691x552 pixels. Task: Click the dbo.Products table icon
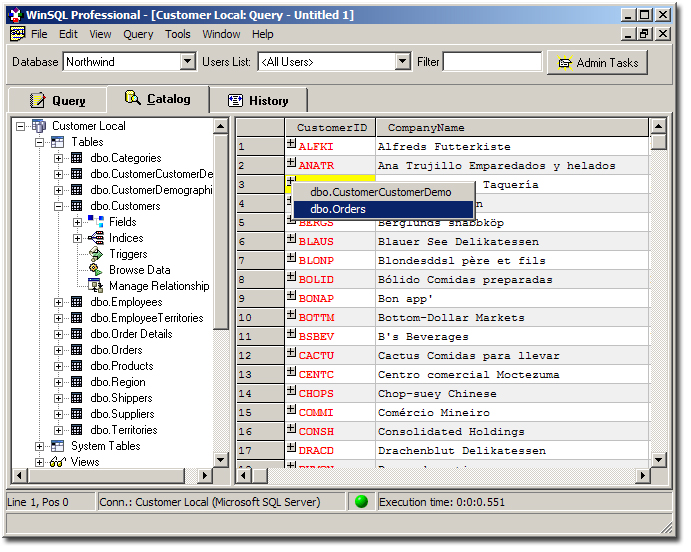77,366
